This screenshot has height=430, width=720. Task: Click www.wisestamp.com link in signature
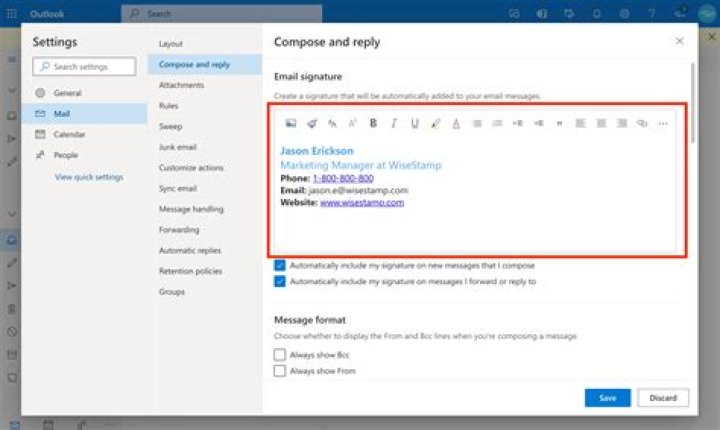tap(362, 203)
